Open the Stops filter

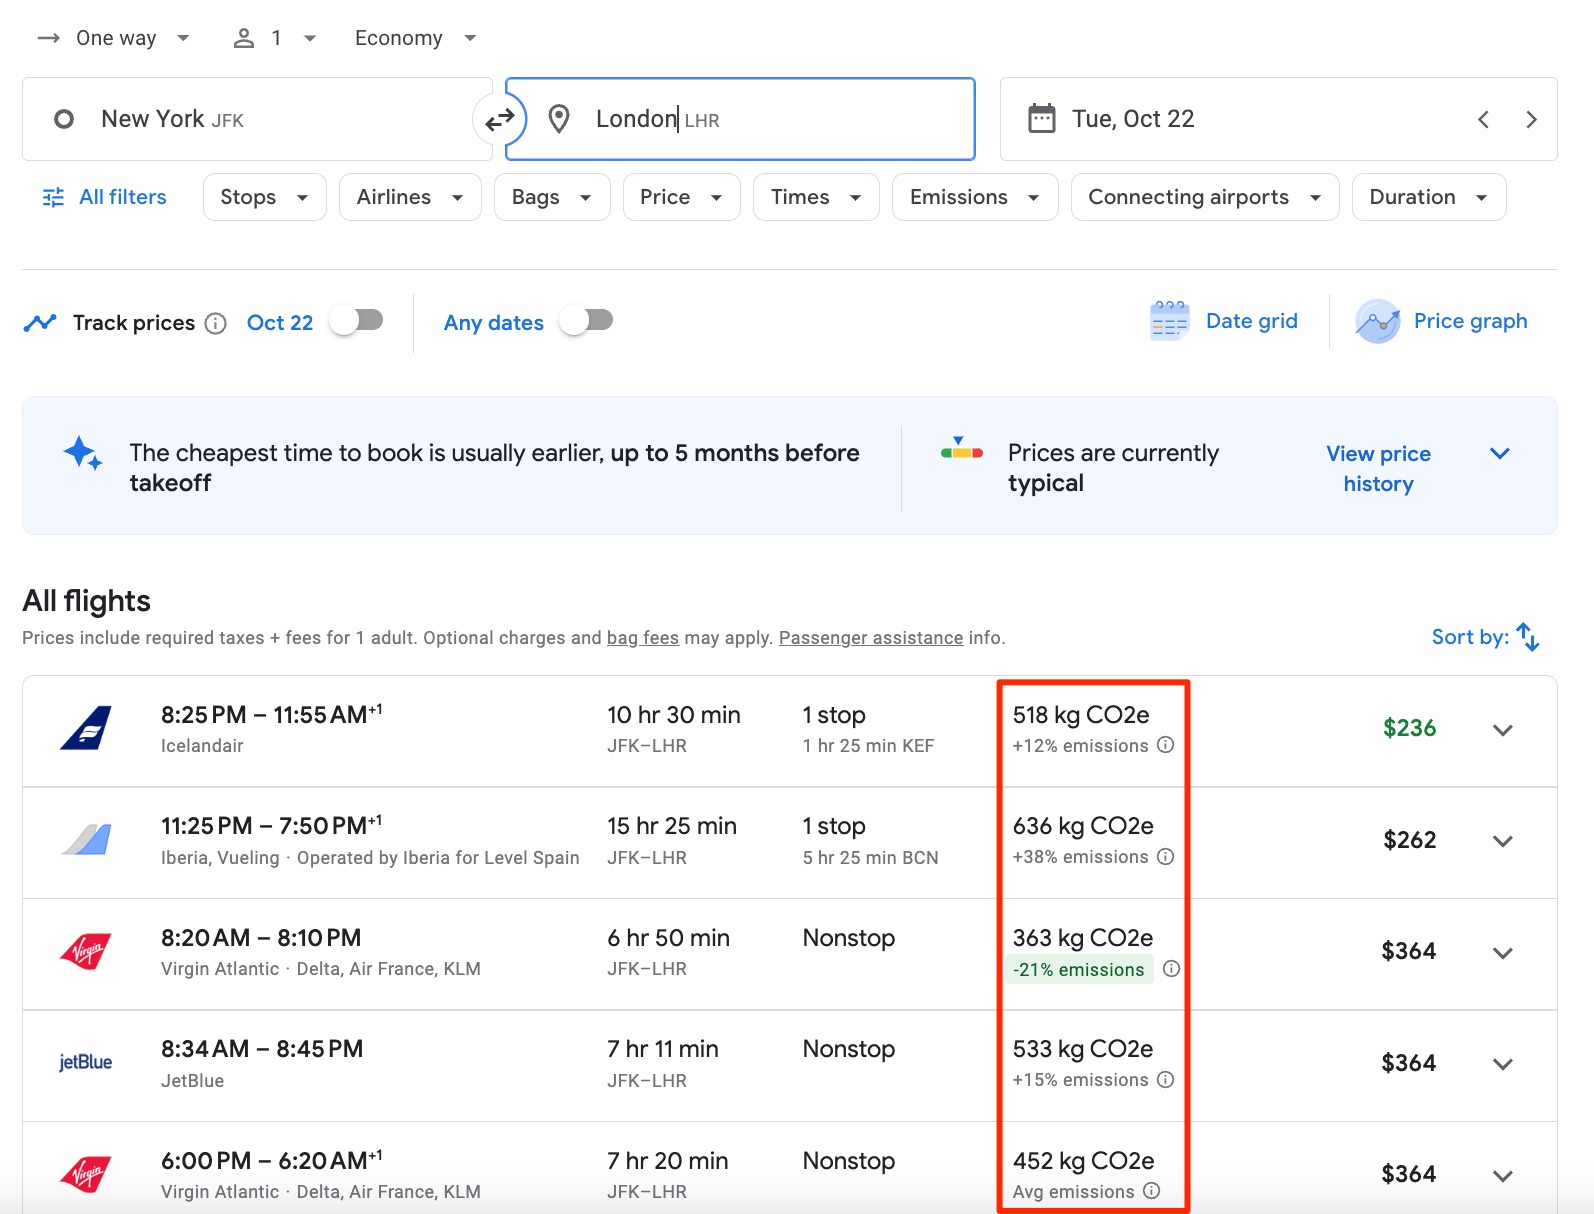coord(265,197)
